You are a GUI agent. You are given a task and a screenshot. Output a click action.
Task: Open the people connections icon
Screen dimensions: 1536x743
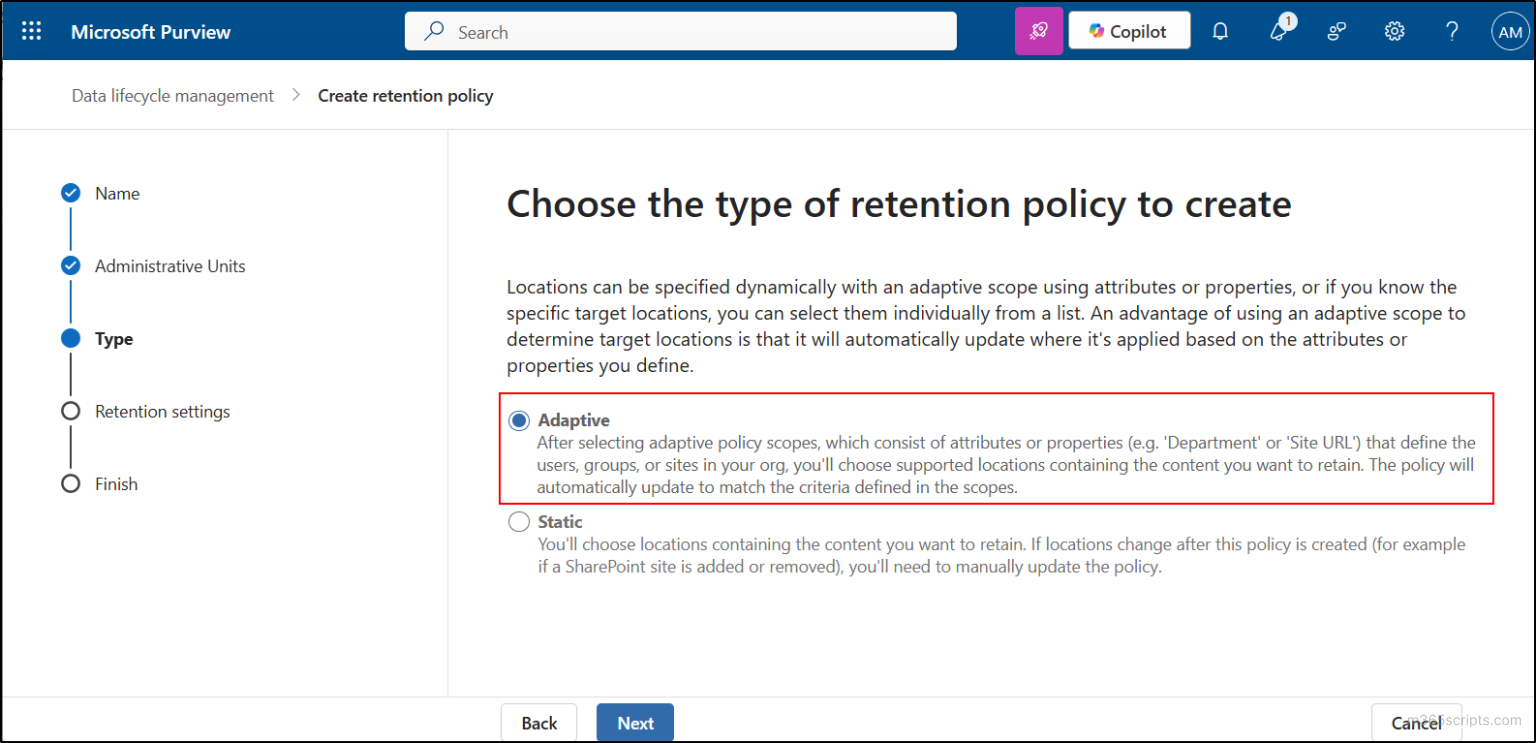coord(1336,32)
